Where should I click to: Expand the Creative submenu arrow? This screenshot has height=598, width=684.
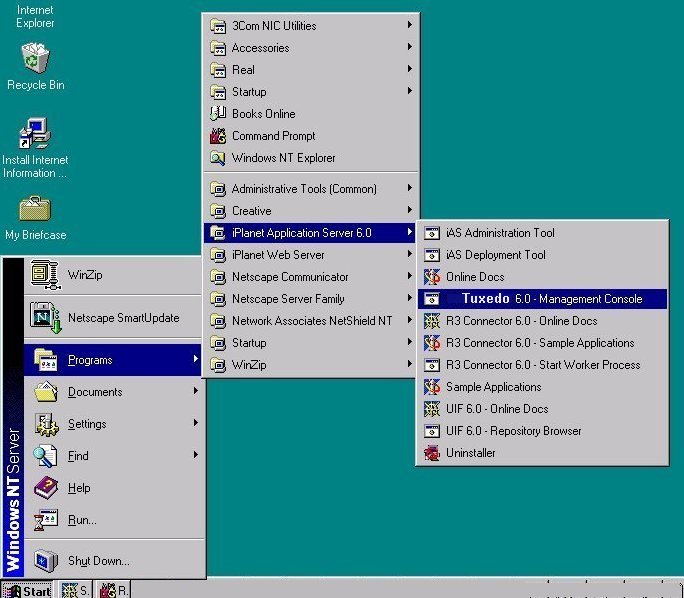click(x=410, y=210)
